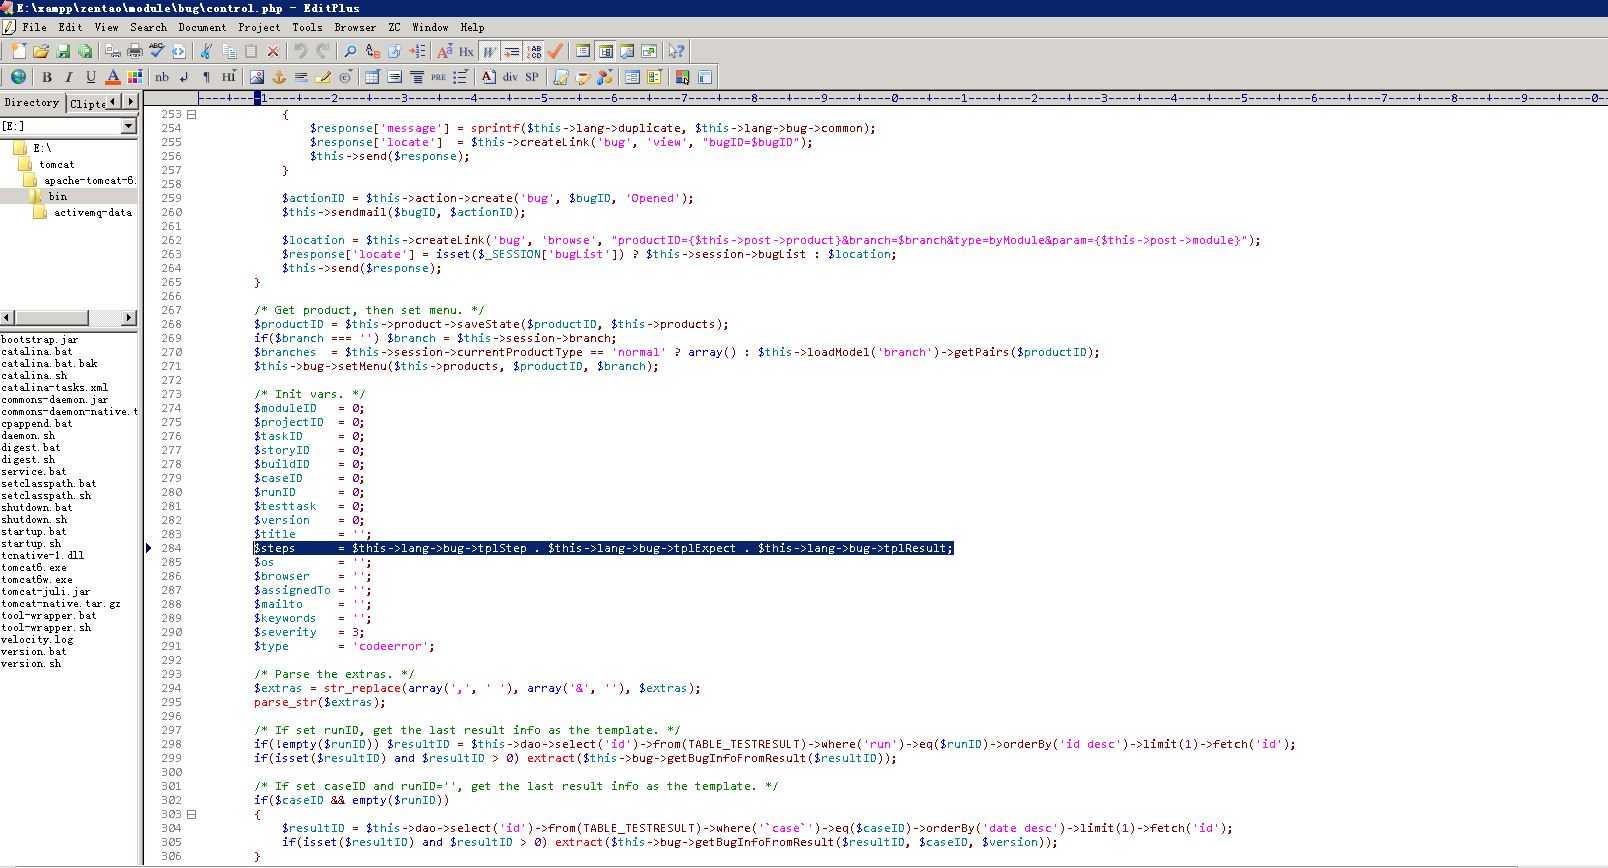Select the bin folder in tree

58,196
